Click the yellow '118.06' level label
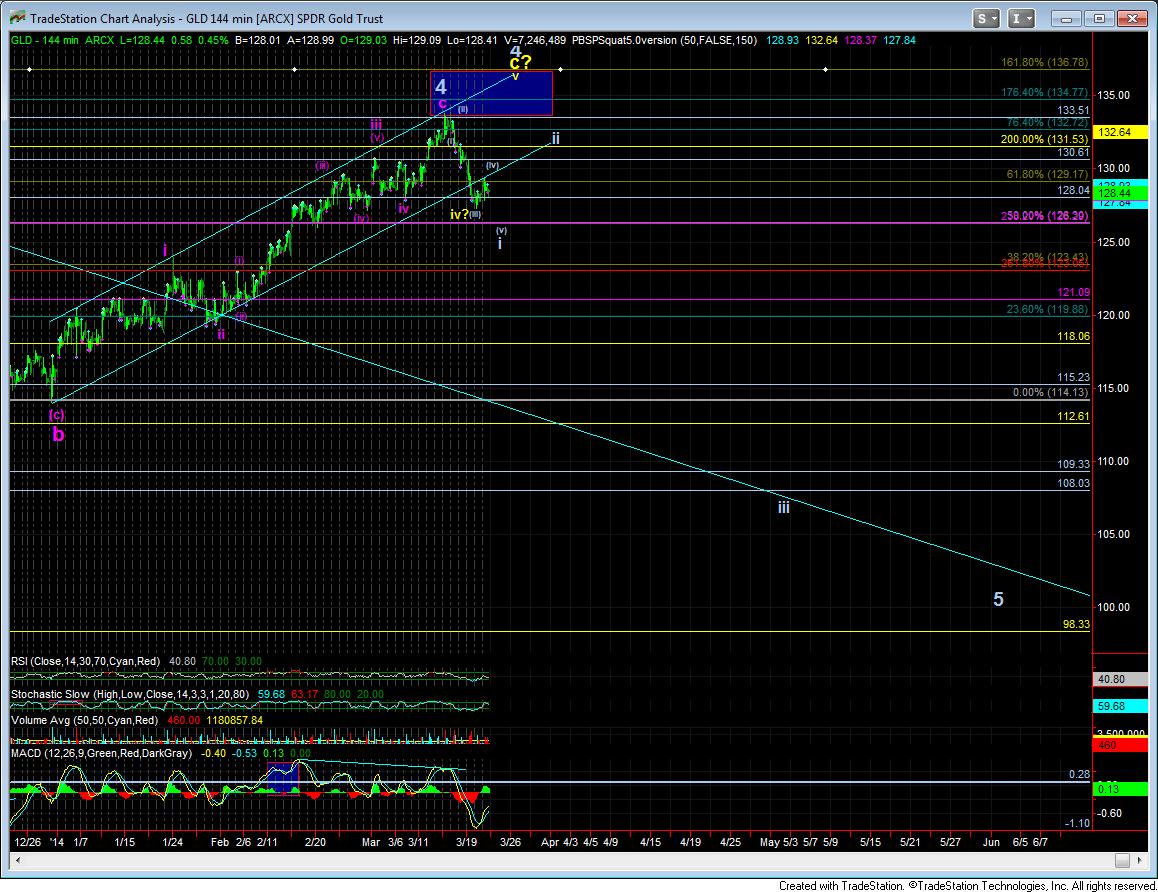The width and height of the screenshot is (1158, 892). coord(1073,337)
